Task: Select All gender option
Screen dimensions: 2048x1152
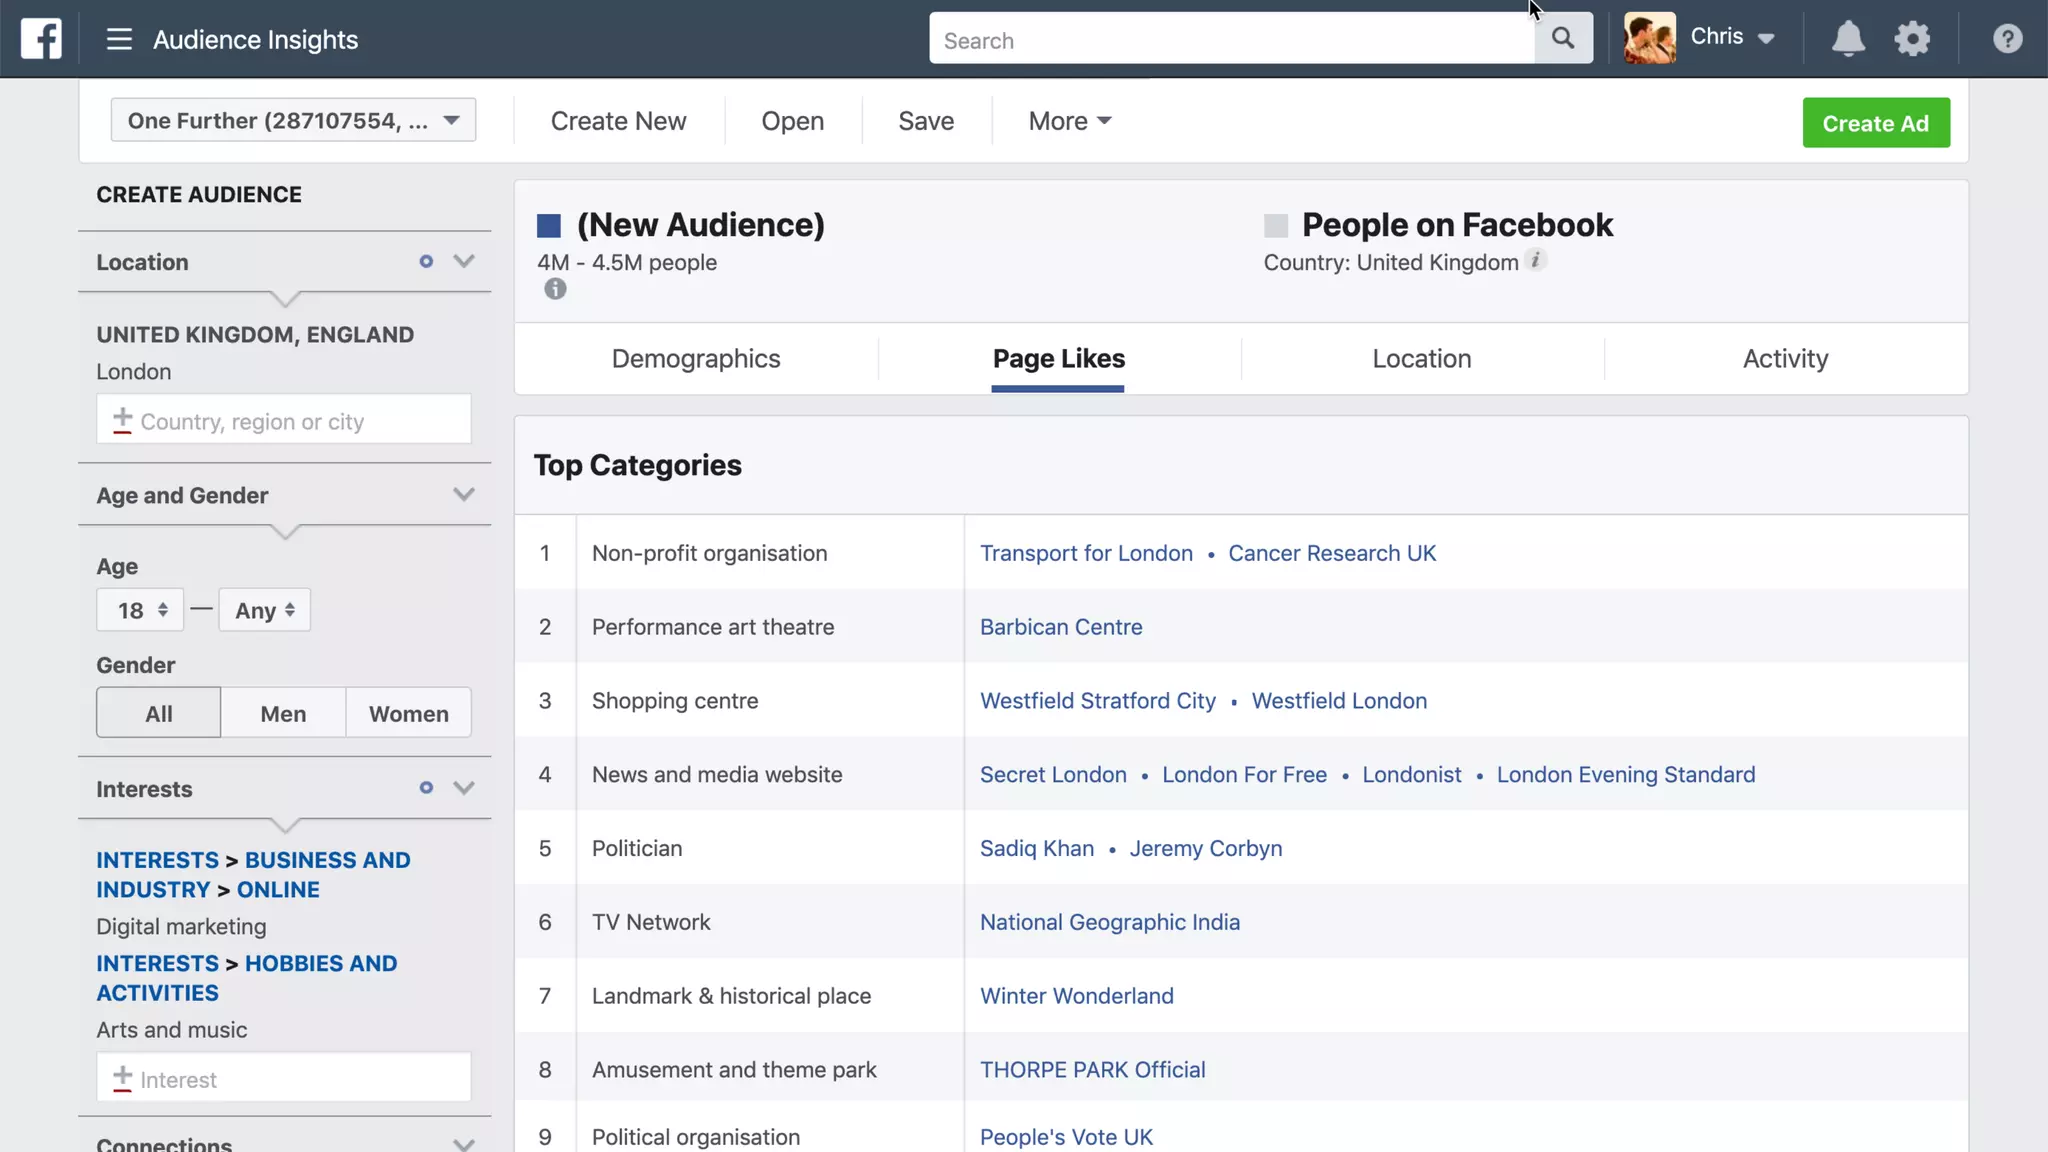Action: tap(158, 713)
